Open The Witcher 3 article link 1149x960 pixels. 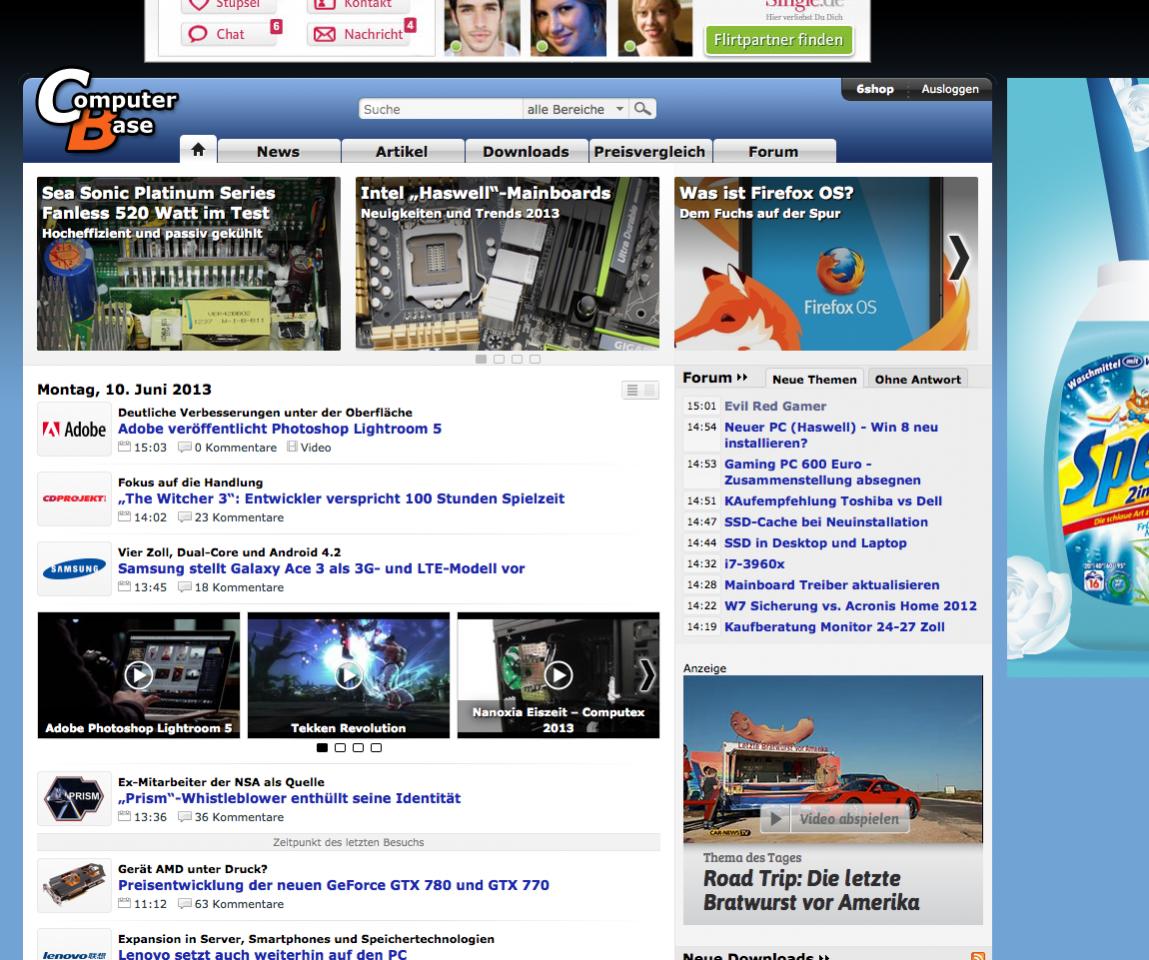click(341, 498)
